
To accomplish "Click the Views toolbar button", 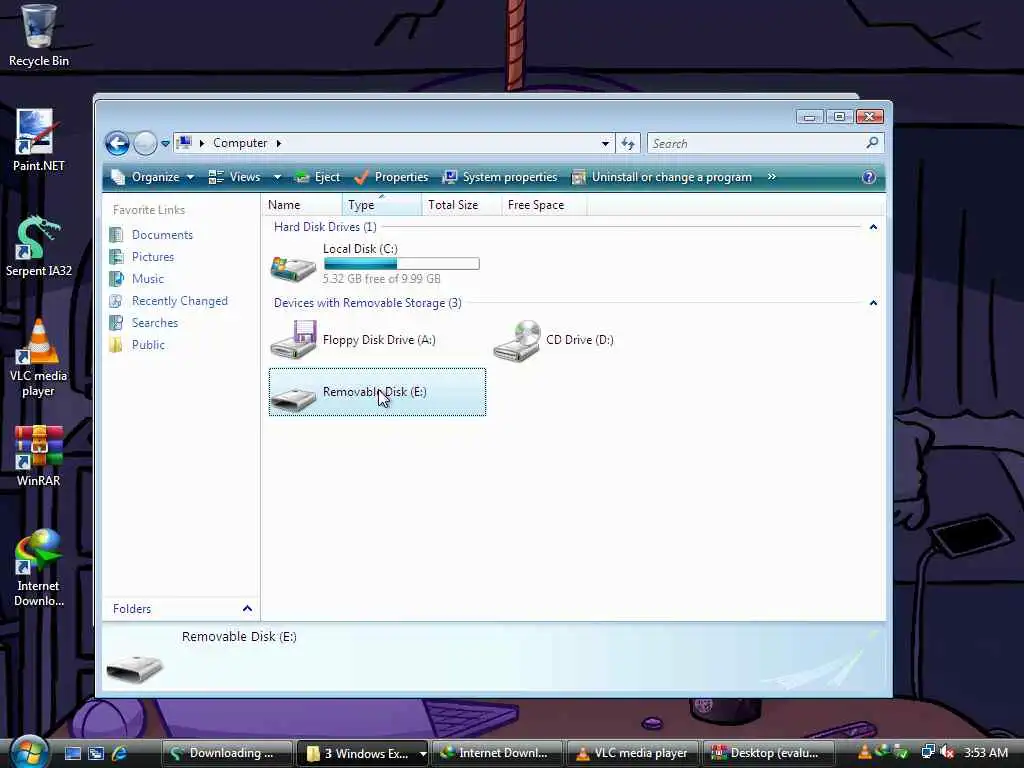I will (234, 177).
